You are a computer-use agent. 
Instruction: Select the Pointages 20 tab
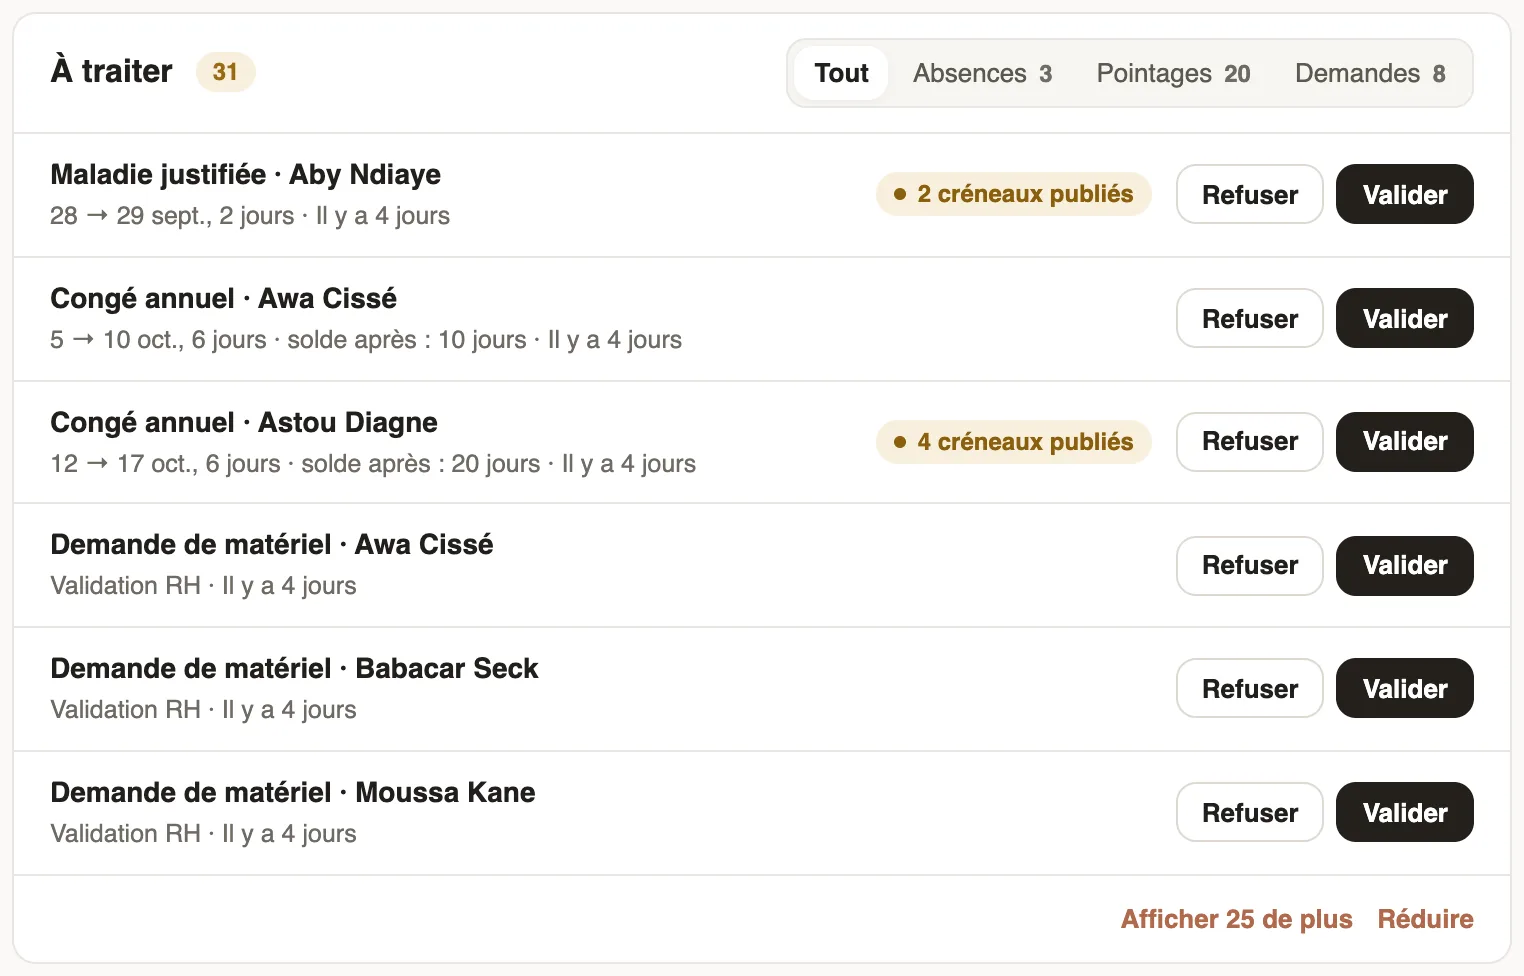(1173, 73)
